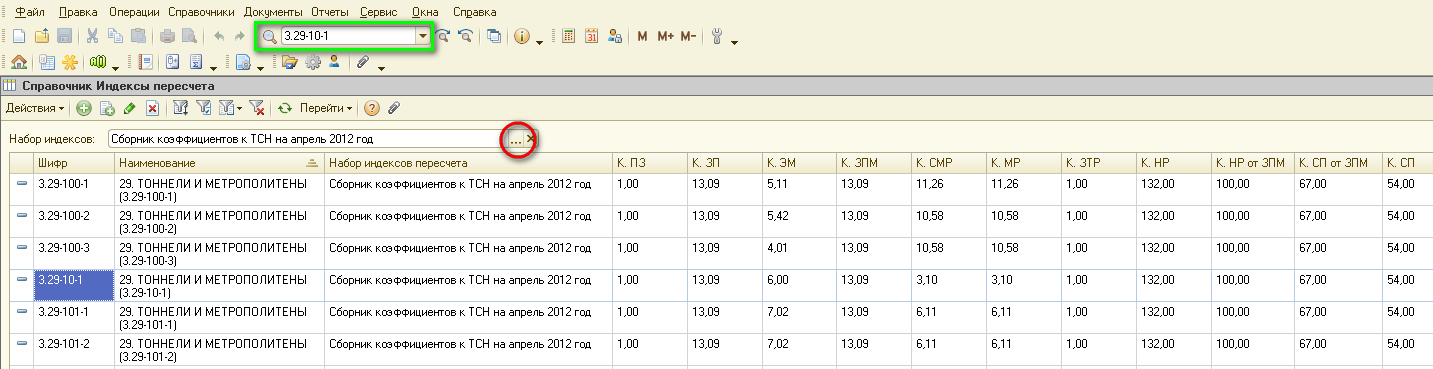1433x369 pixels.
Task: Click the Шифр column header
Action: tap(73, 162)
